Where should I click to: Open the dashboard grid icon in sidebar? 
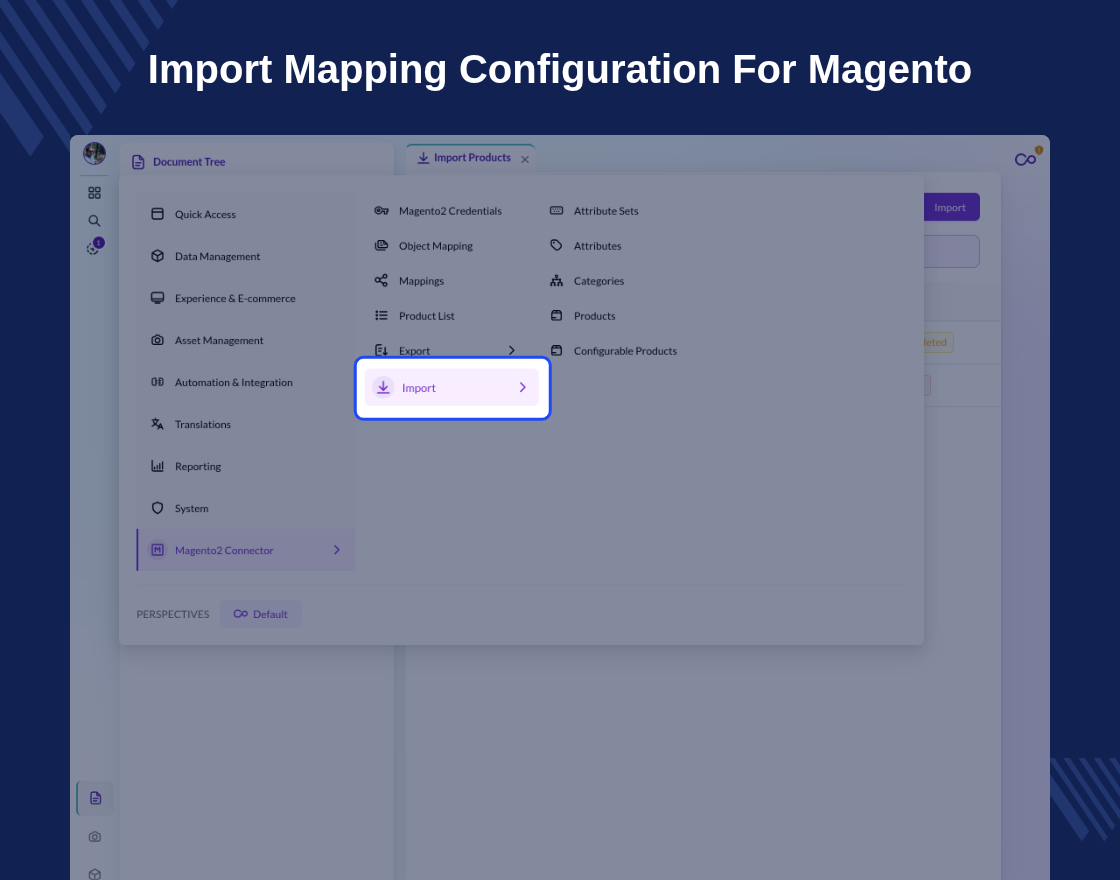coord(94,193)
